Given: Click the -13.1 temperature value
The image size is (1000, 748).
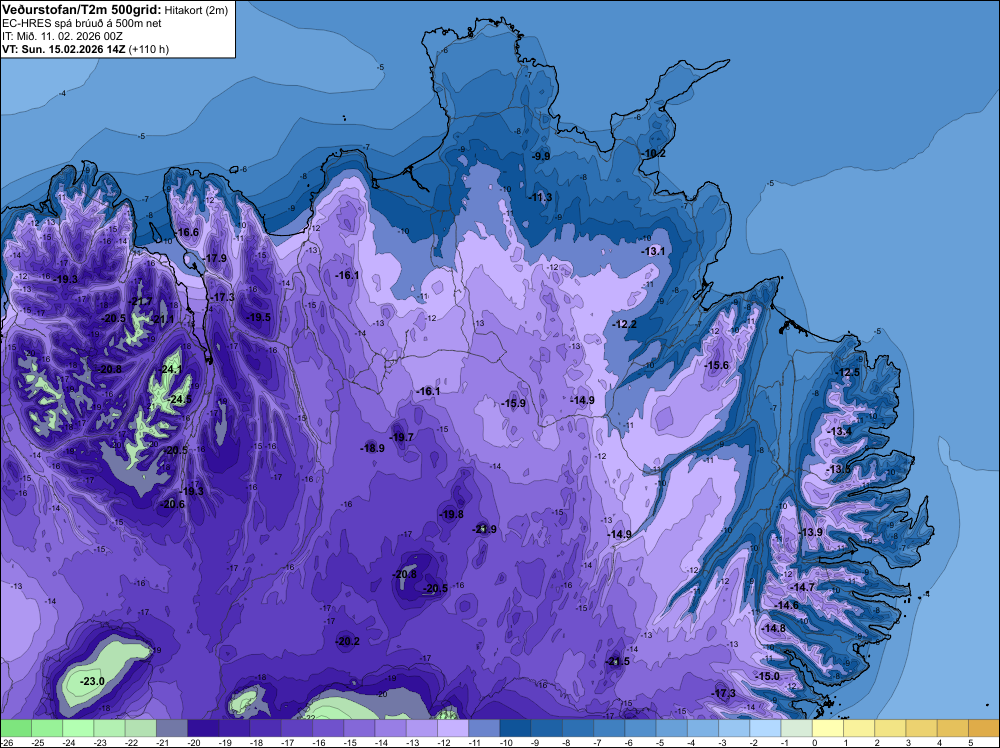Looking at the screenshot, I should pyautogui.click(x=653, y=251).
